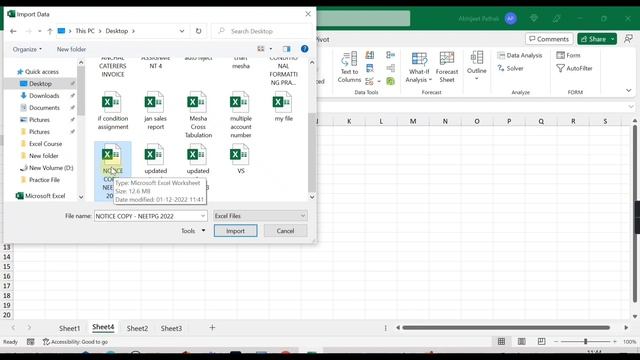Image resolution: width=640 pixels, height=360 pixels.
Task: Open Text to Columns in Excel ribbon
Action: (x=349, y=67)
